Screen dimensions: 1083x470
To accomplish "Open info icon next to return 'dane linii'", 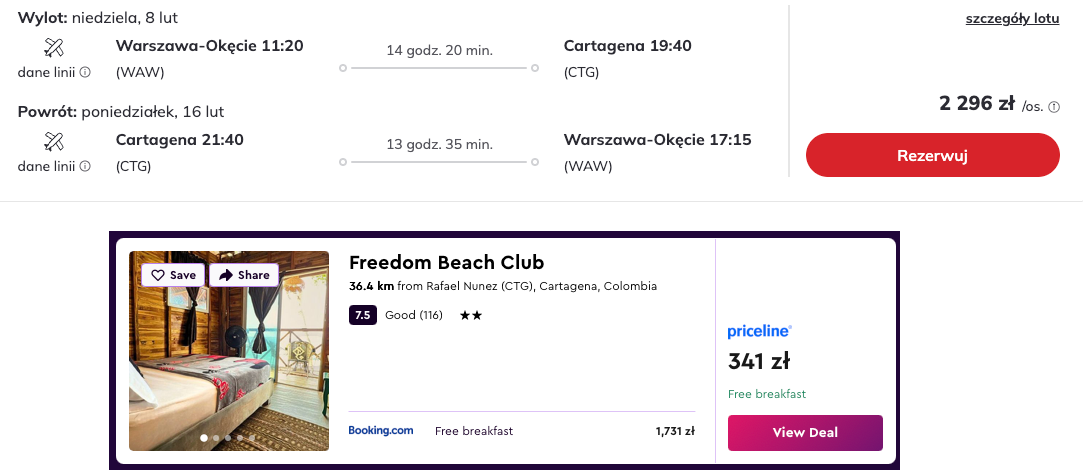I will (x=85, y=166).
